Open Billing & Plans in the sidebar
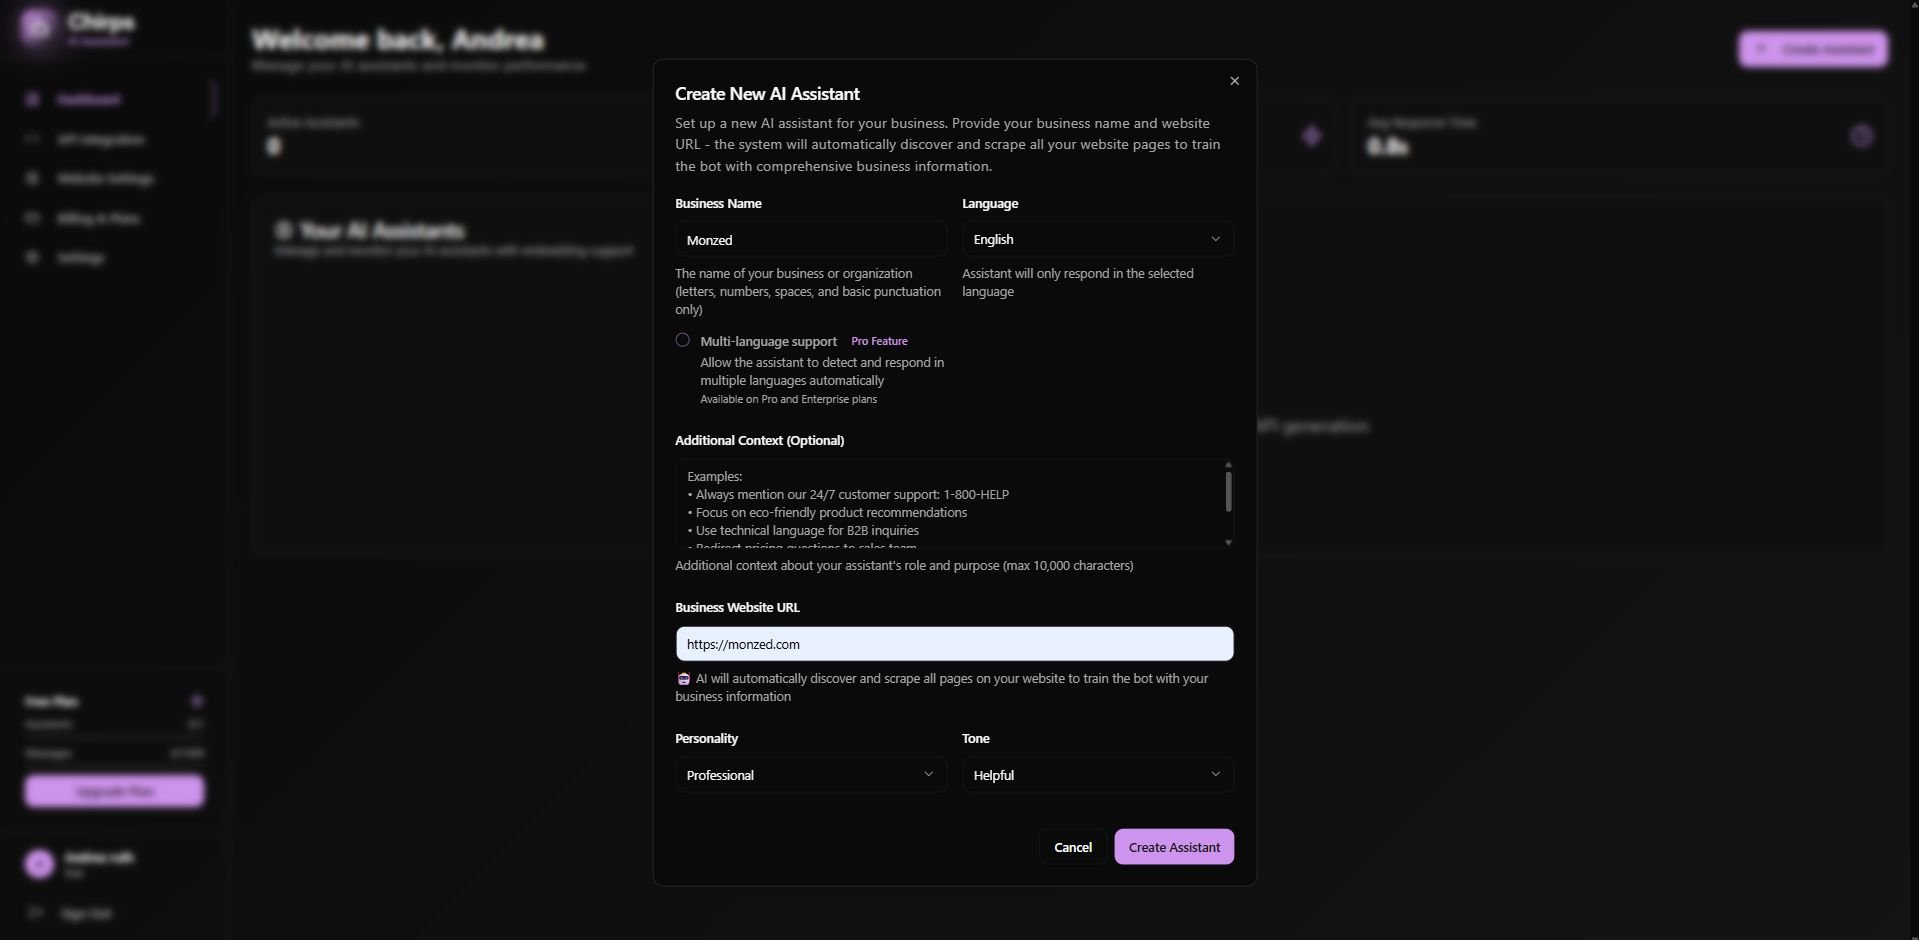This screenshot has height=940, width=1919. point(97,218)
